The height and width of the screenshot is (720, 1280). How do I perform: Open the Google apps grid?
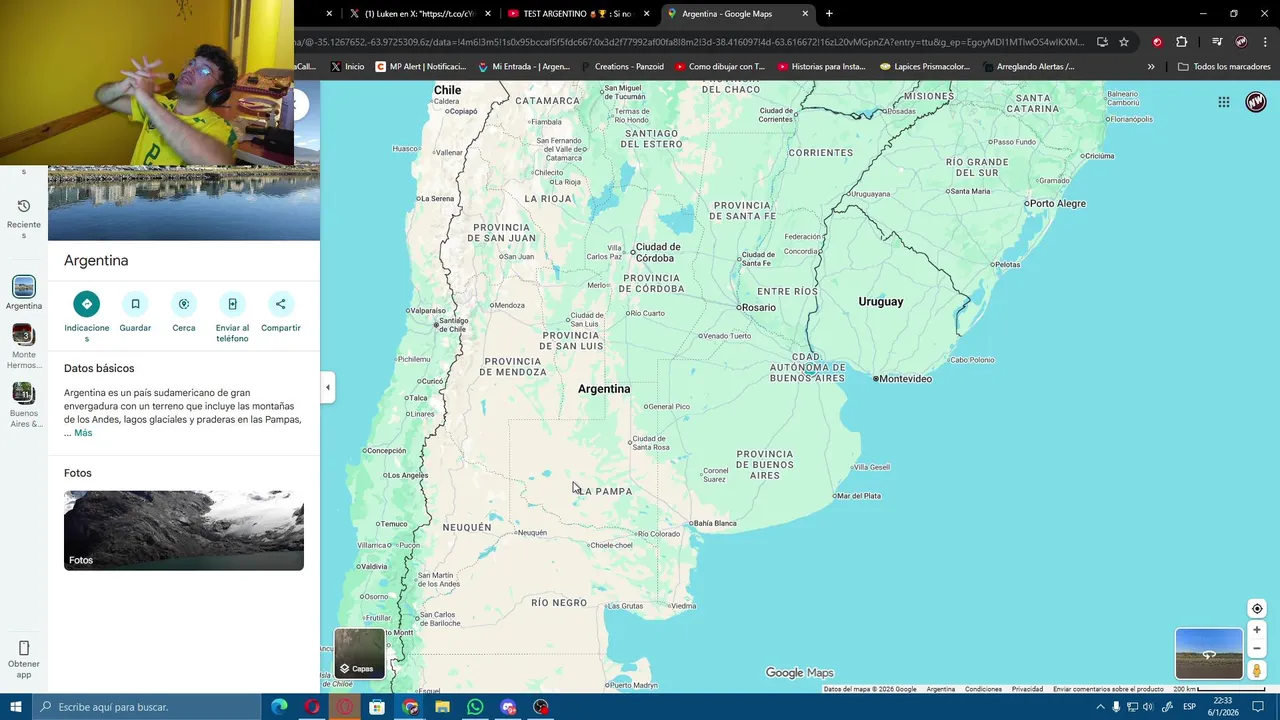(1223, 102)
